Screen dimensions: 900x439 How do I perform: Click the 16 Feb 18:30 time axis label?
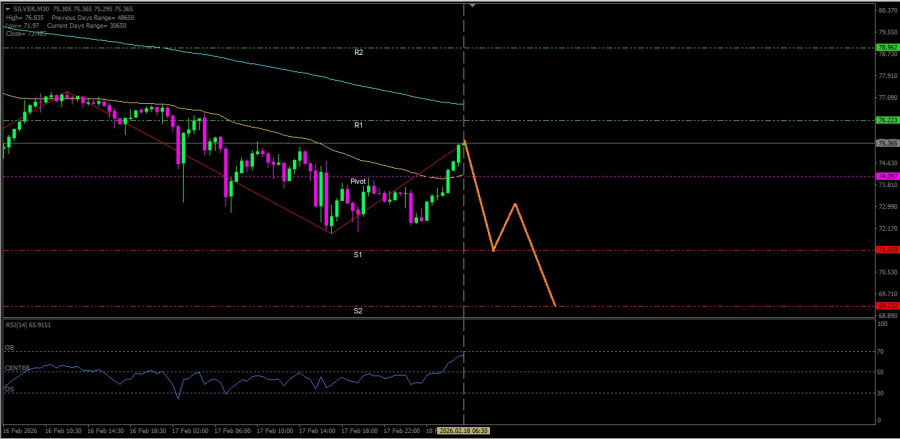click(148, 430)
